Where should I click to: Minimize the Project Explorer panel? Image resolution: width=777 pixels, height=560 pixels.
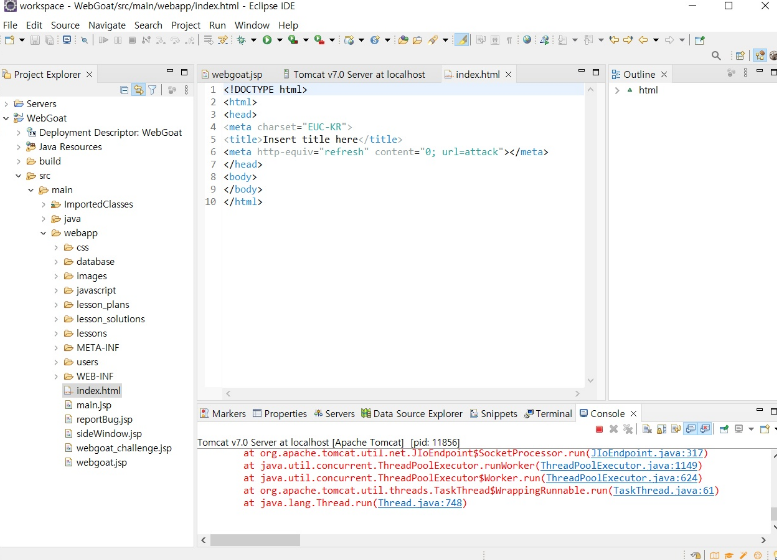pos(170,72)
